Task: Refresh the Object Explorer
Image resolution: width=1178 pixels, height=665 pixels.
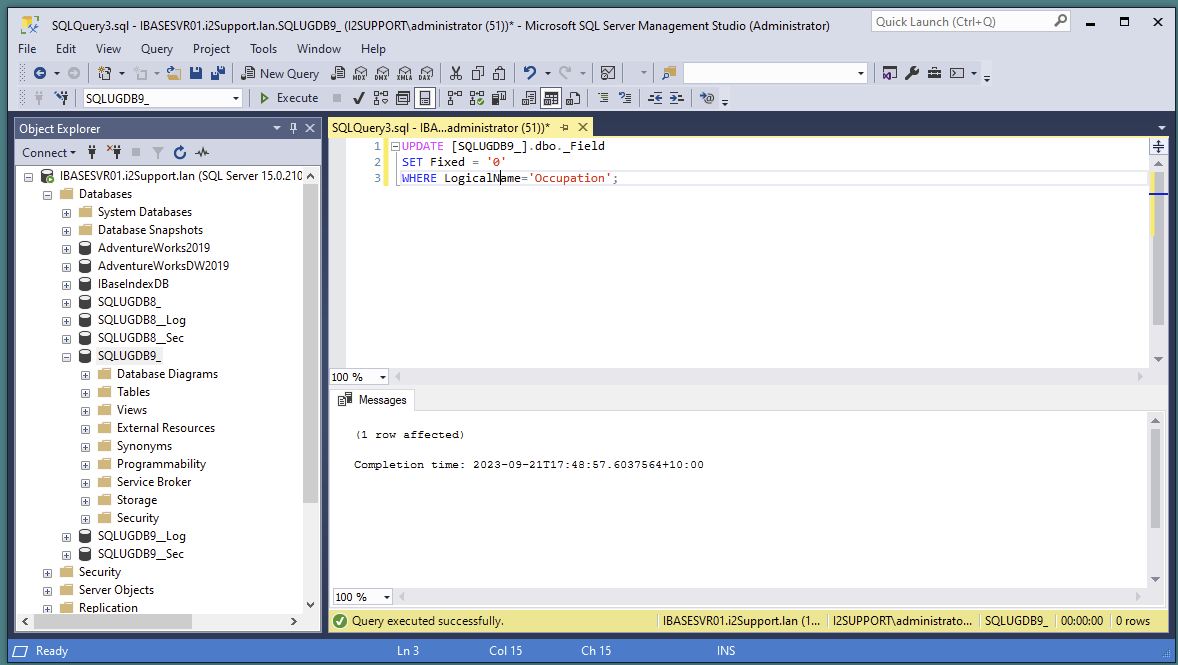Action: click(x=179, y=152)
